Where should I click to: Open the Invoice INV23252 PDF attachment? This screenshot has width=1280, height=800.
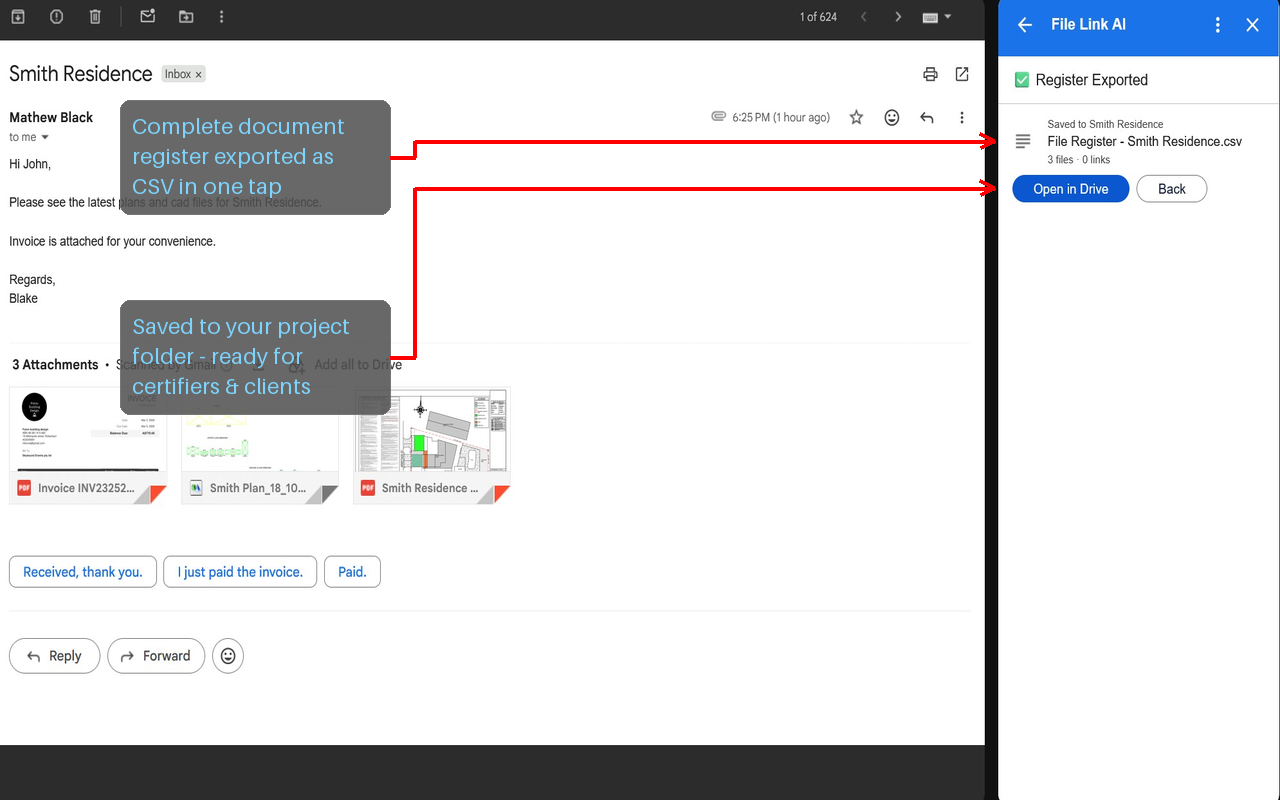88,446
